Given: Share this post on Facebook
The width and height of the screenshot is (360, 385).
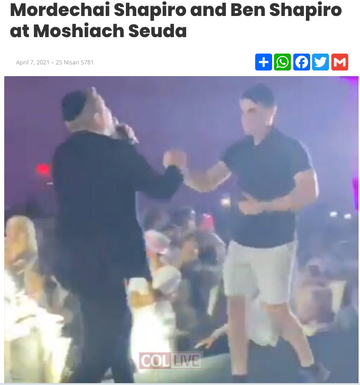Looking at the screenshot, I should 301,62.
